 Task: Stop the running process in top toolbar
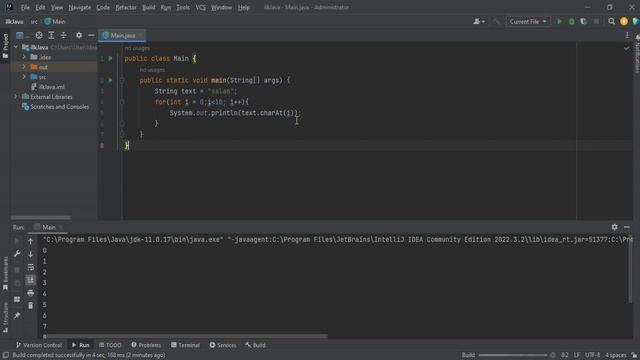tap(596, 22)
